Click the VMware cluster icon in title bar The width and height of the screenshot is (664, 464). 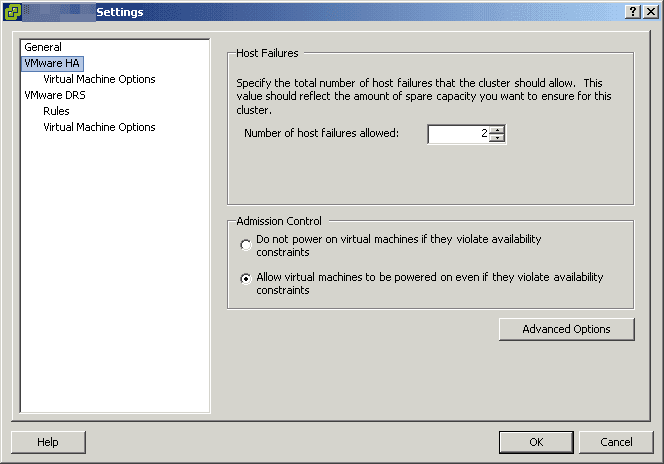click(12, 12)
